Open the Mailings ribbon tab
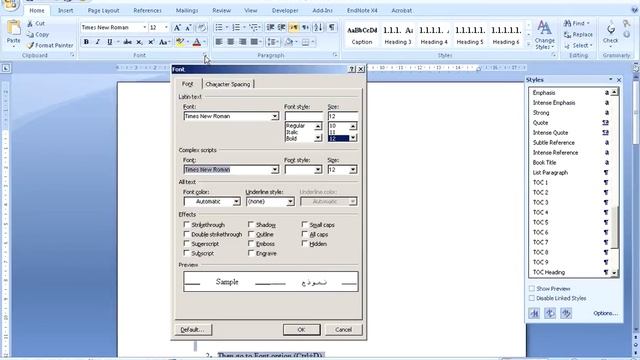The image size is (640, 360). (x=187, y=11)
